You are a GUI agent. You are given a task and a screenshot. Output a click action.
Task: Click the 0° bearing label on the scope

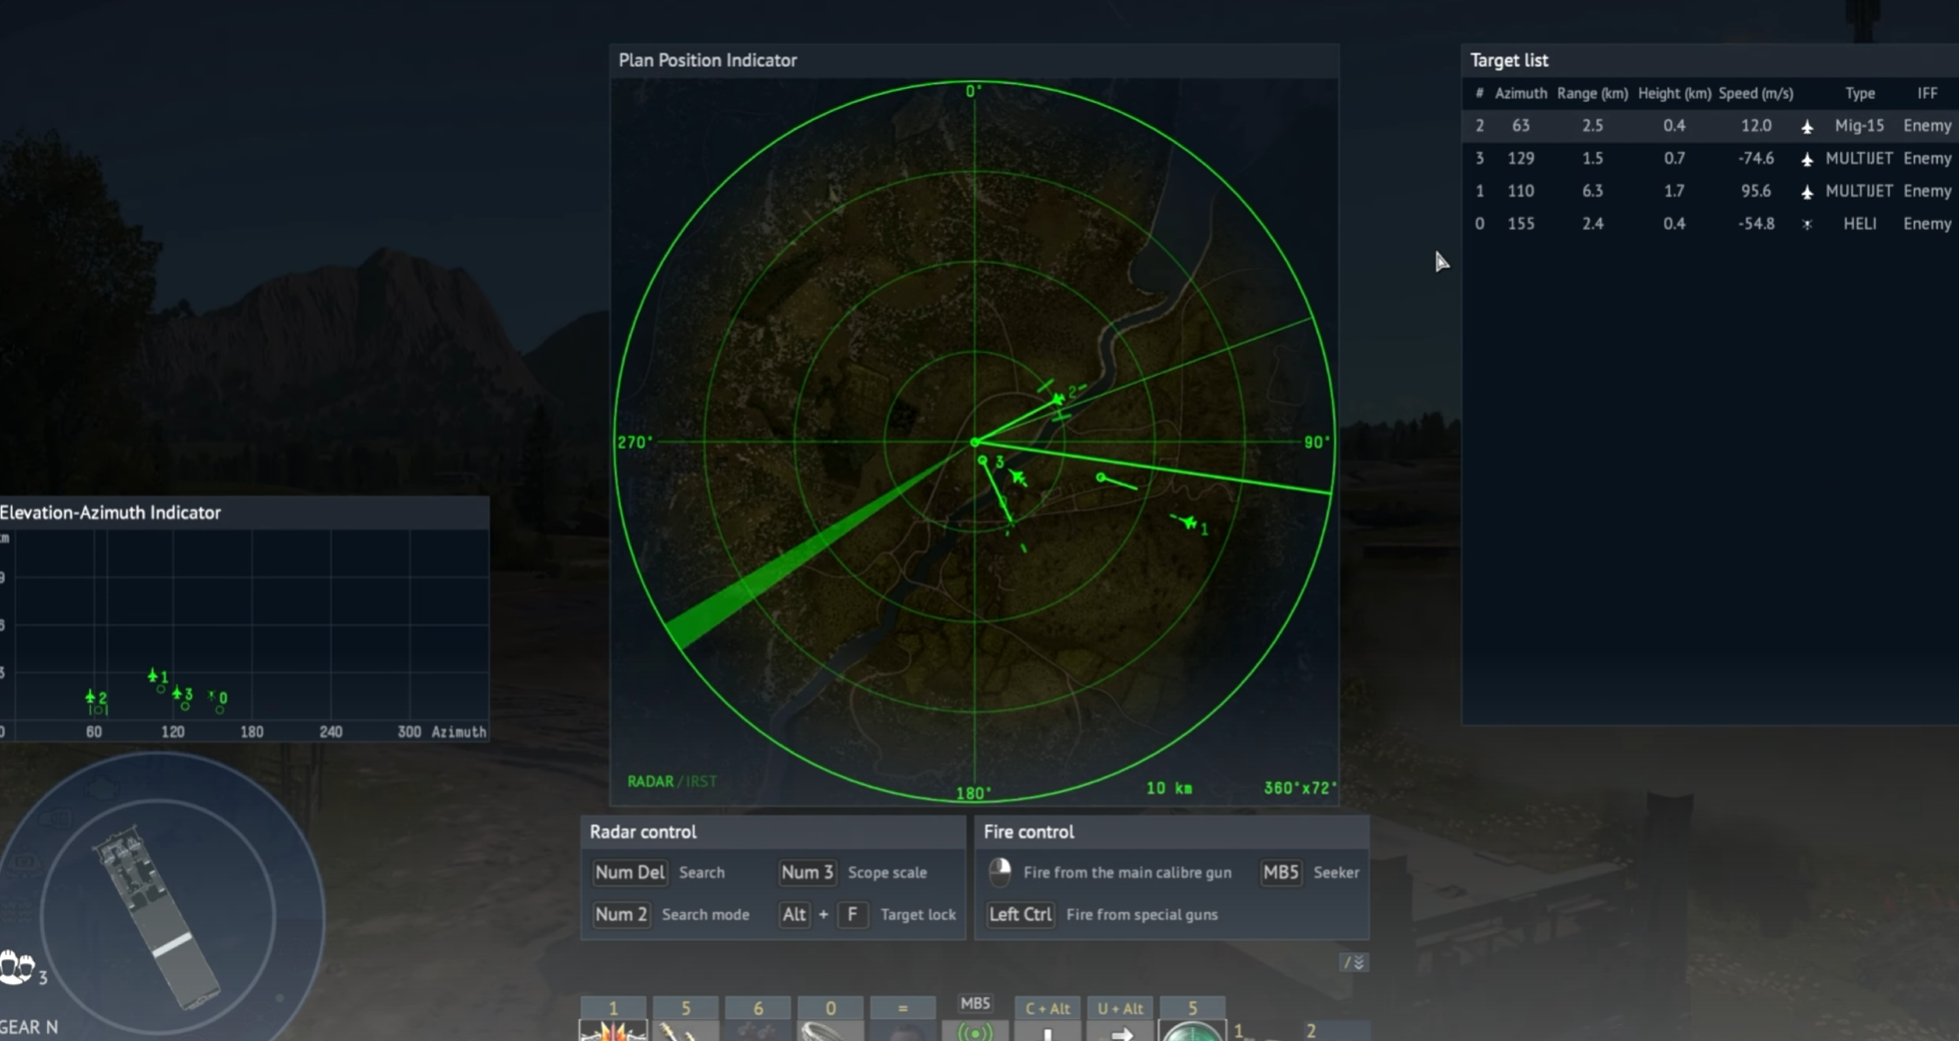(973, 91)
